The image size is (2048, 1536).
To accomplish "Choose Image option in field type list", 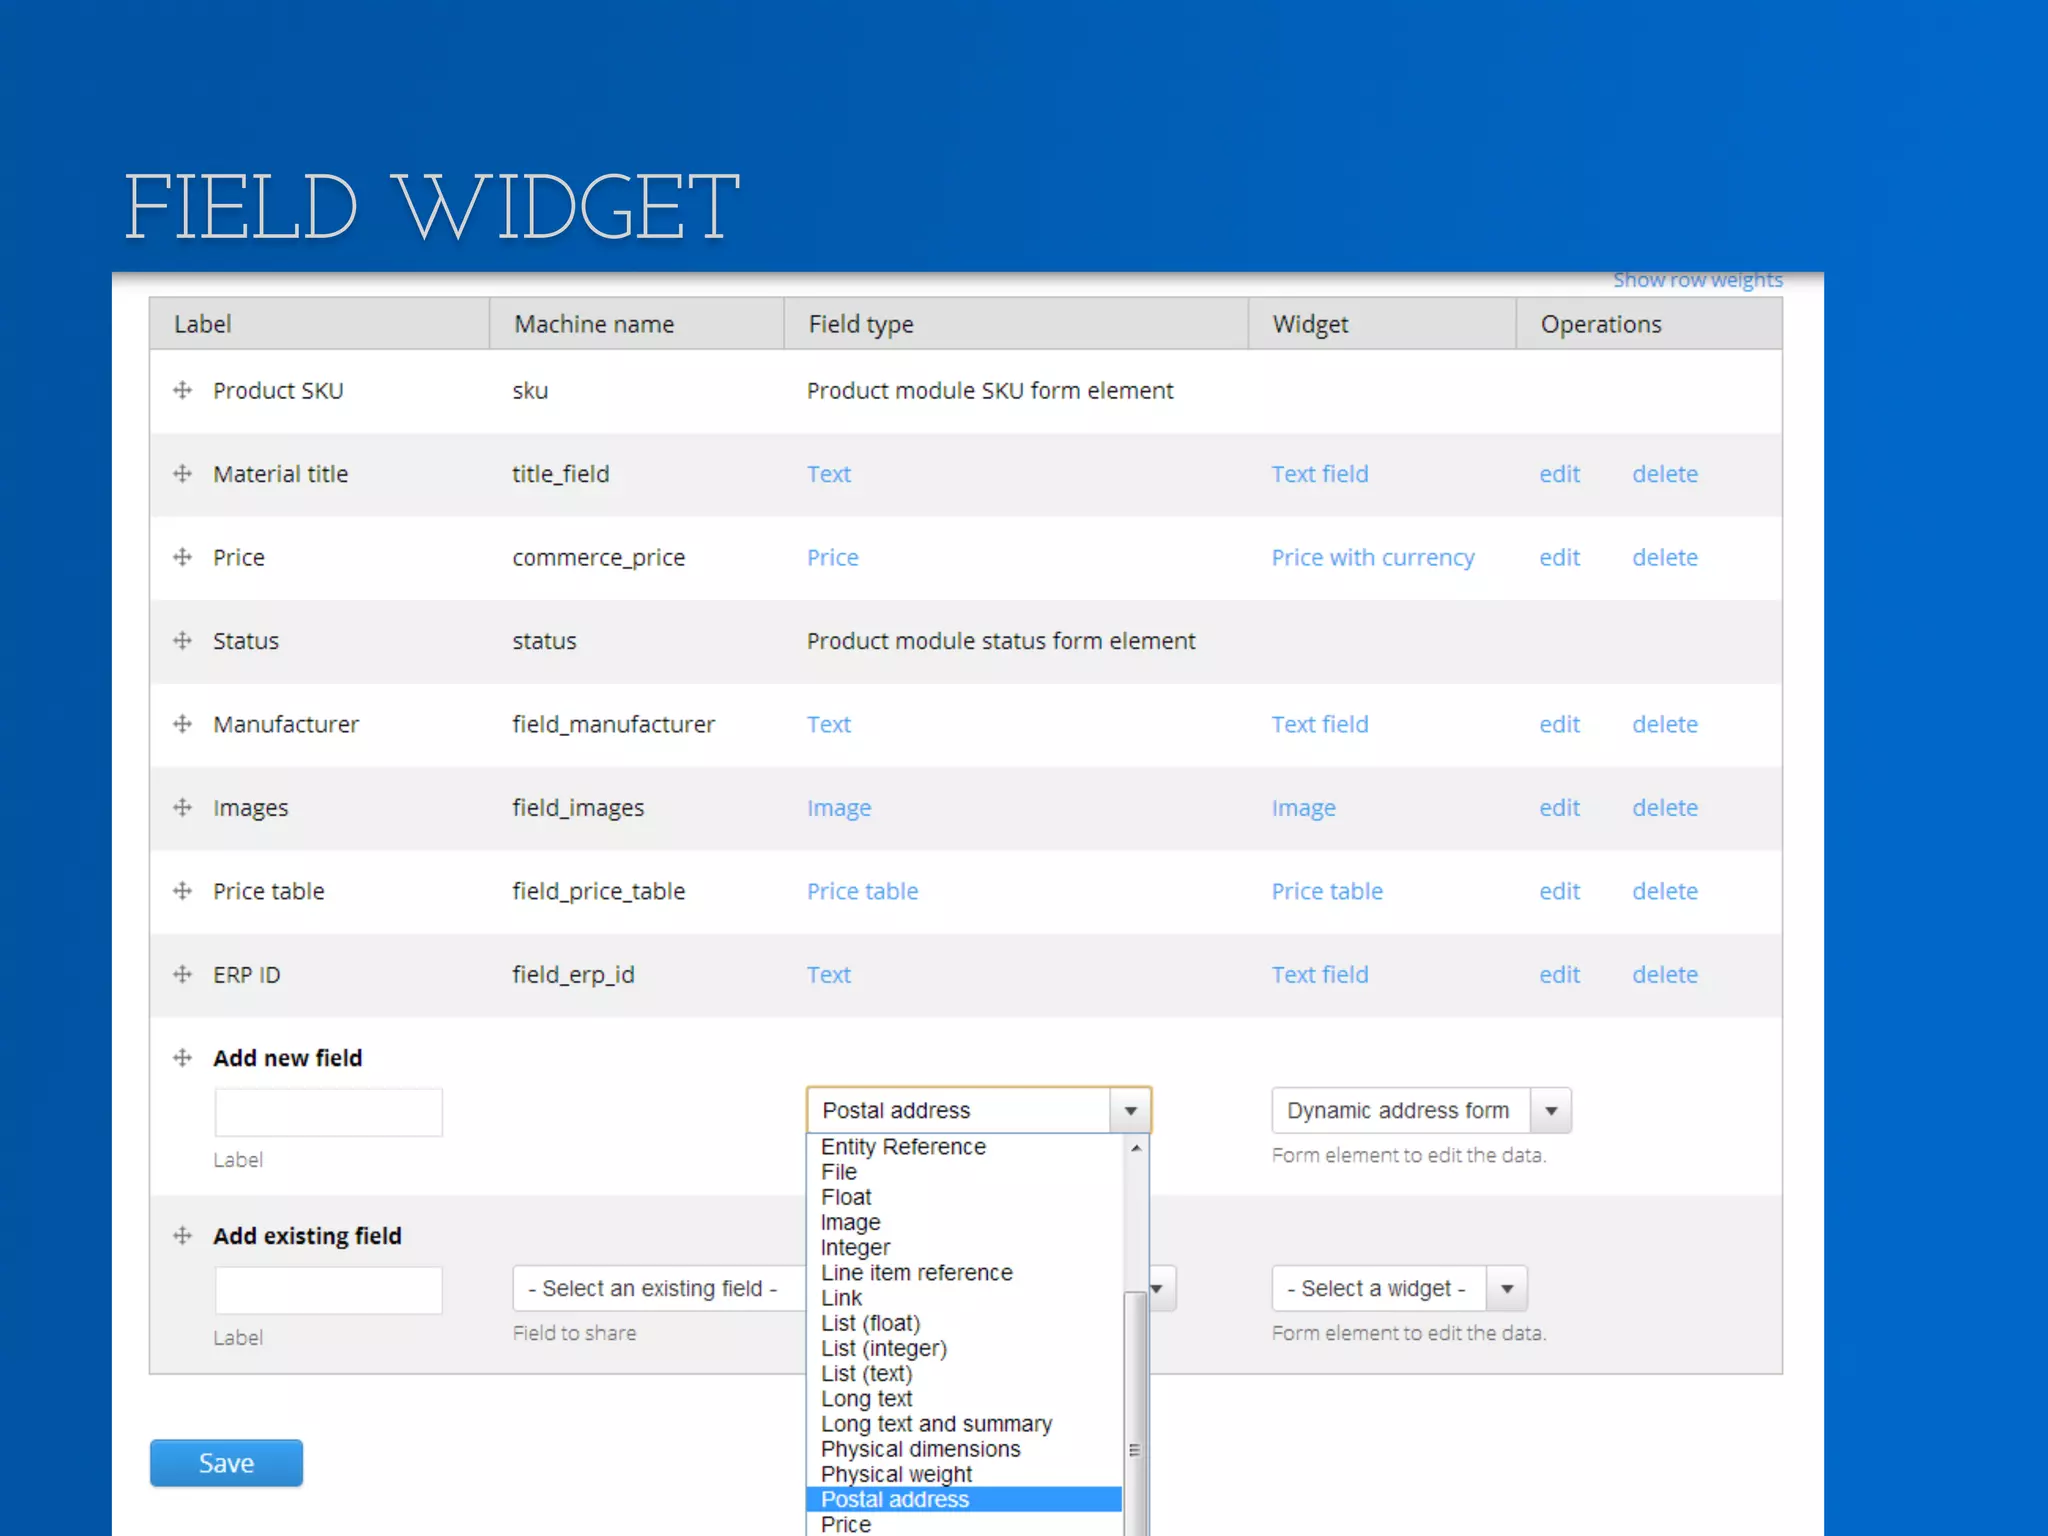I will tap(965, 1222).
